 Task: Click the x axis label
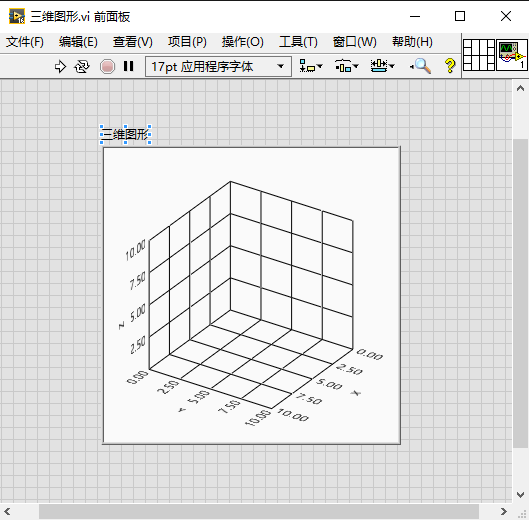355,393
